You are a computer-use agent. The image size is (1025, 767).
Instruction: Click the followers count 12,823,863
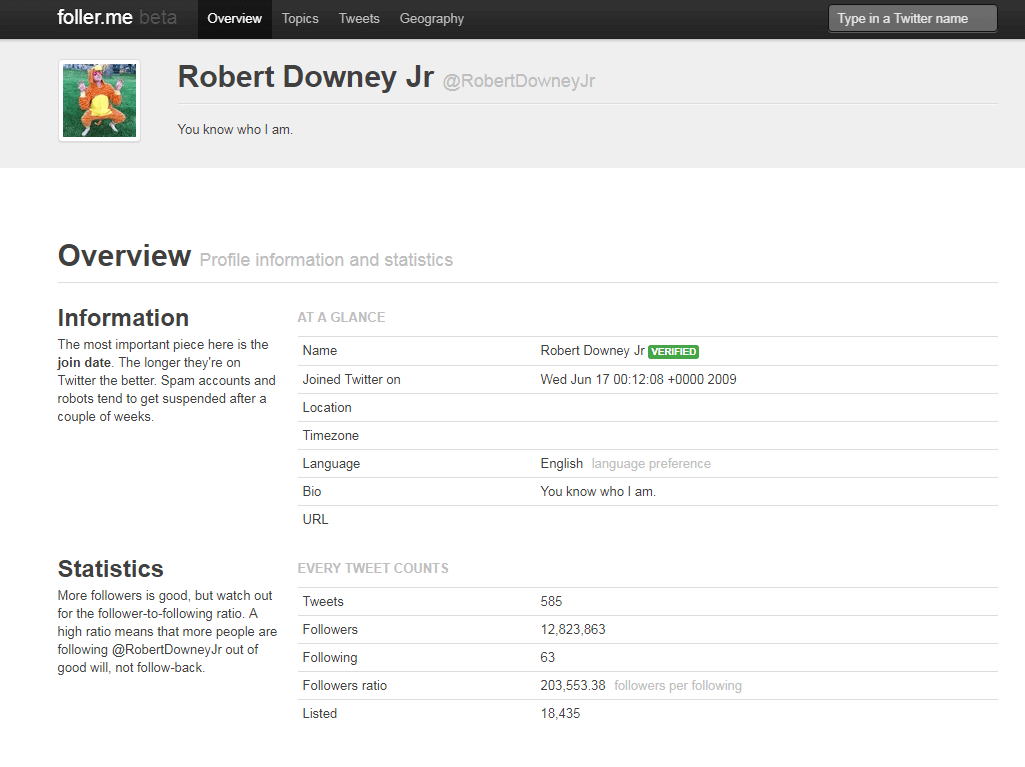(573, 630)
